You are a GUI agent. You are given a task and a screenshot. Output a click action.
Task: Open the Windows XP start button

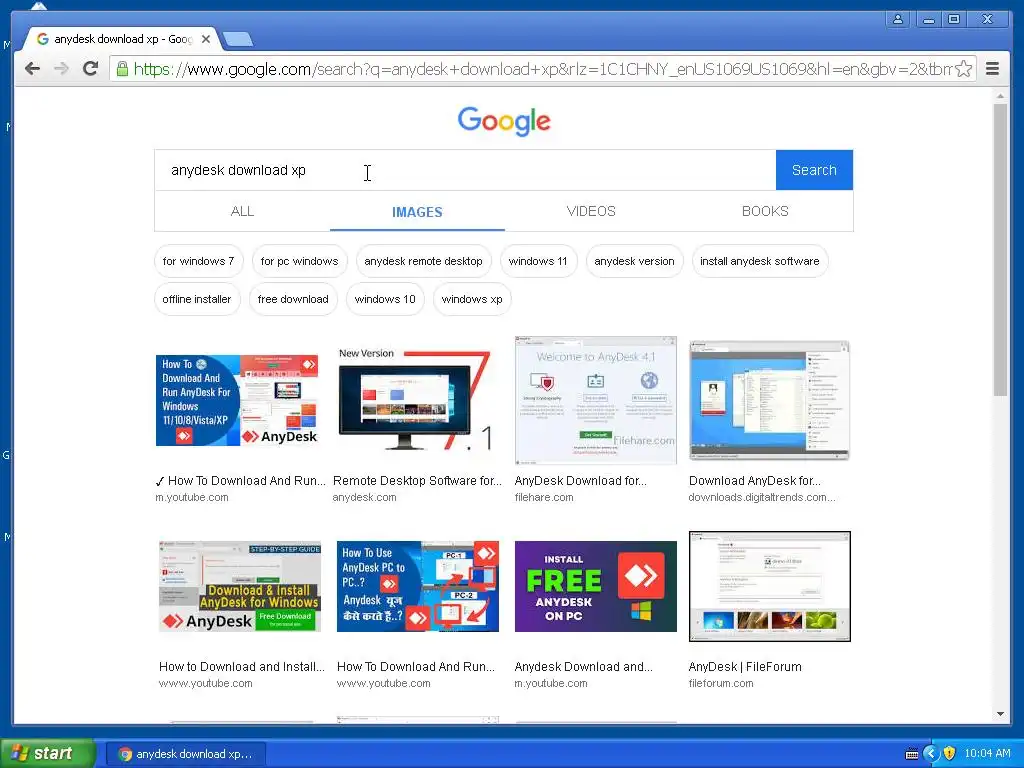coord(47,754)
